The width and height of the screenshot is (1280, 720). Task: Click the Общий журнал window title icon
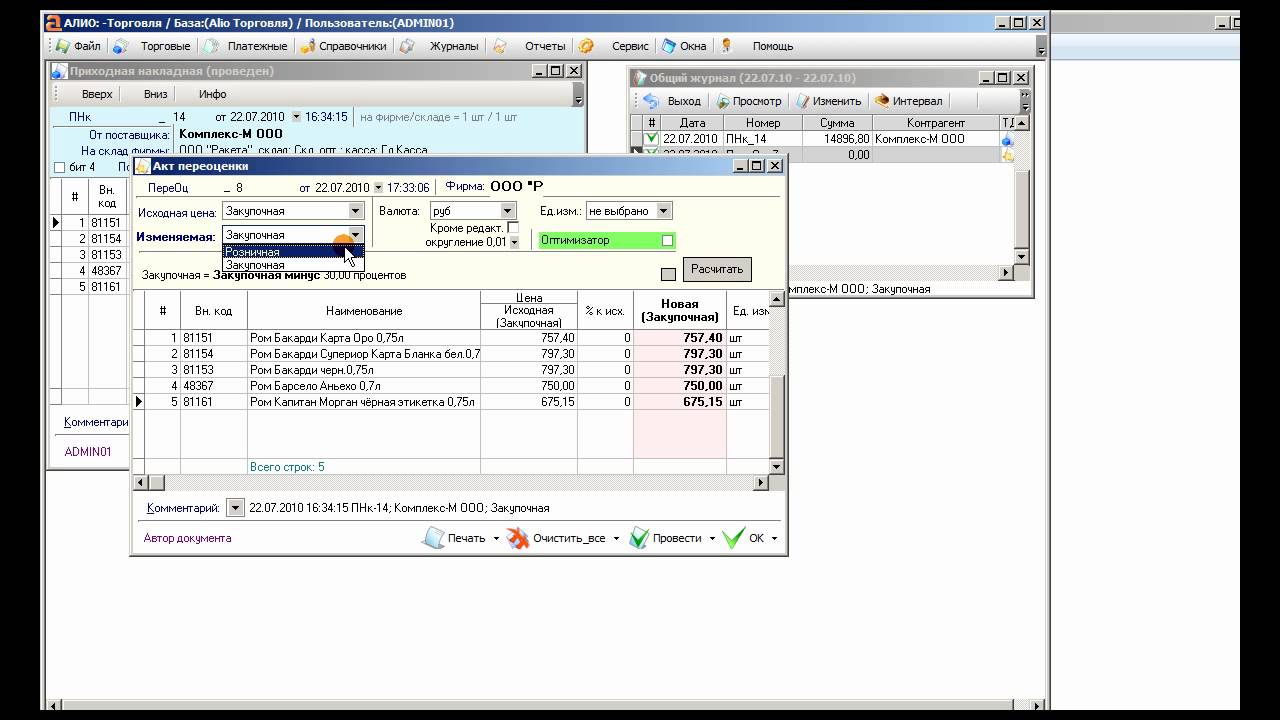639,78
